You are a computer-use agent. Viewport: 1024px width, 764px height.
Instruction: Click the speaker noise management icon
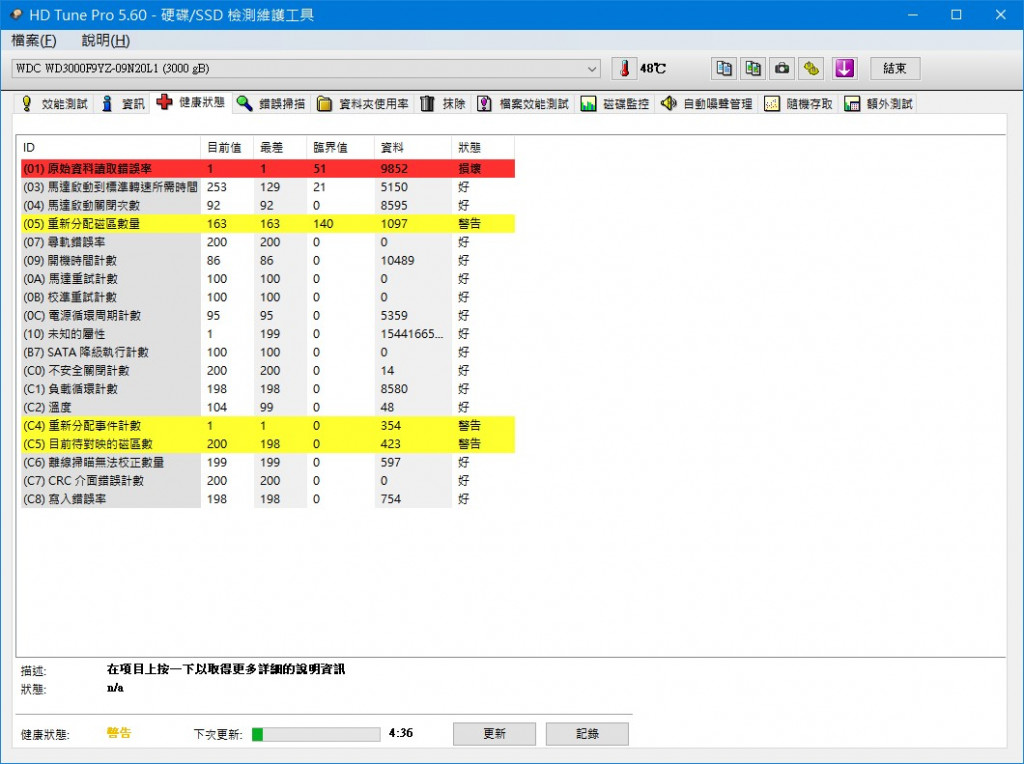tap(668, 103)
